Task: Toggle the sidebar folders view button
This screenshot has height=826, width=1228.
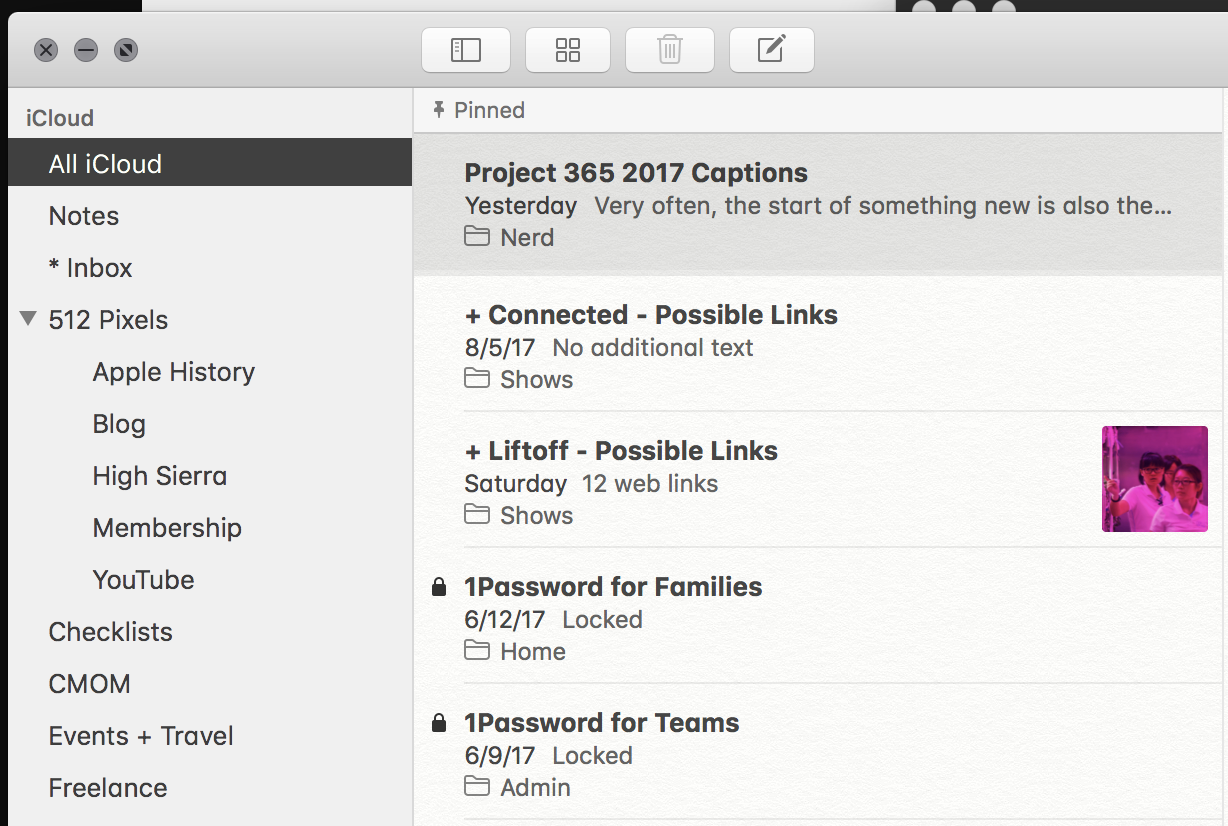Action: click(466, 50)
